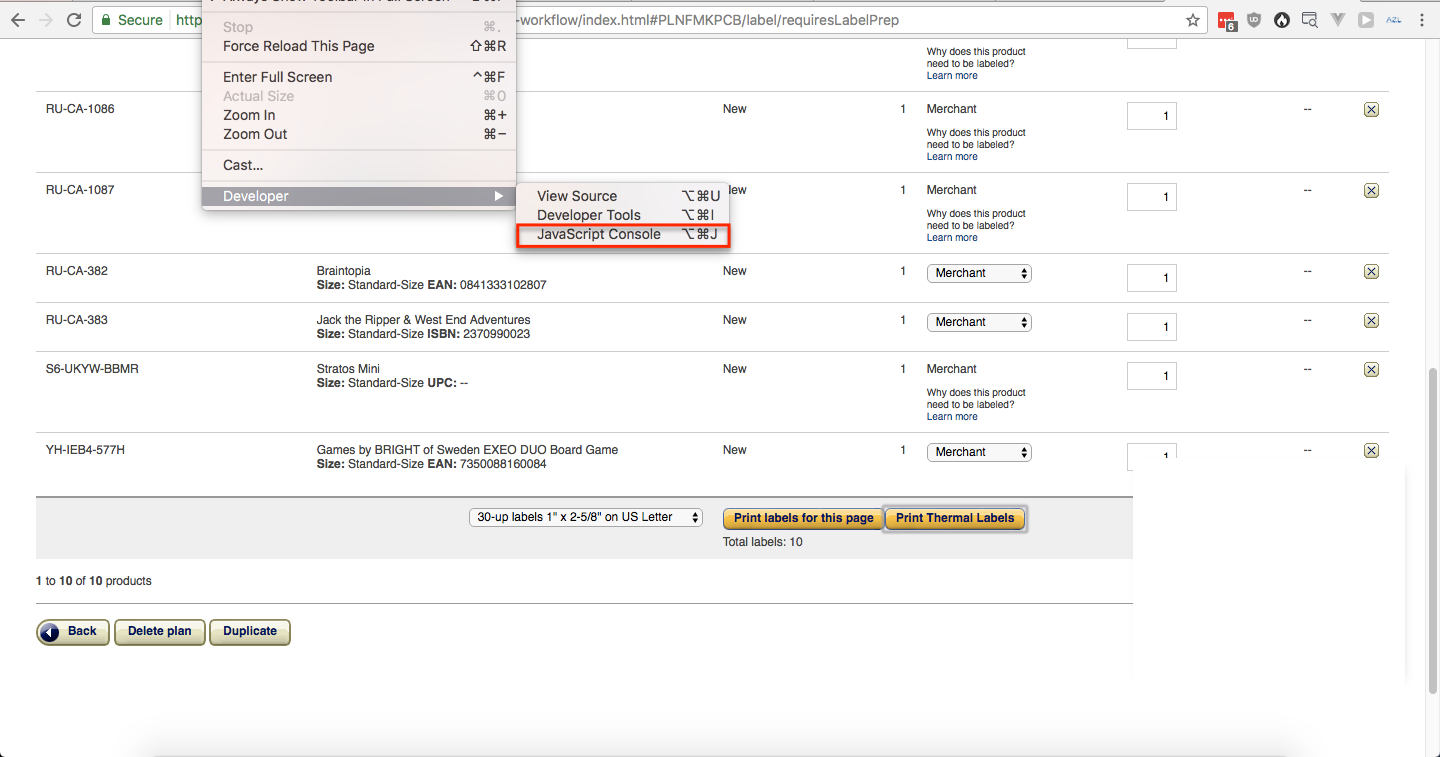
Task: Go back with the Back button
Action: pos(73,631)
